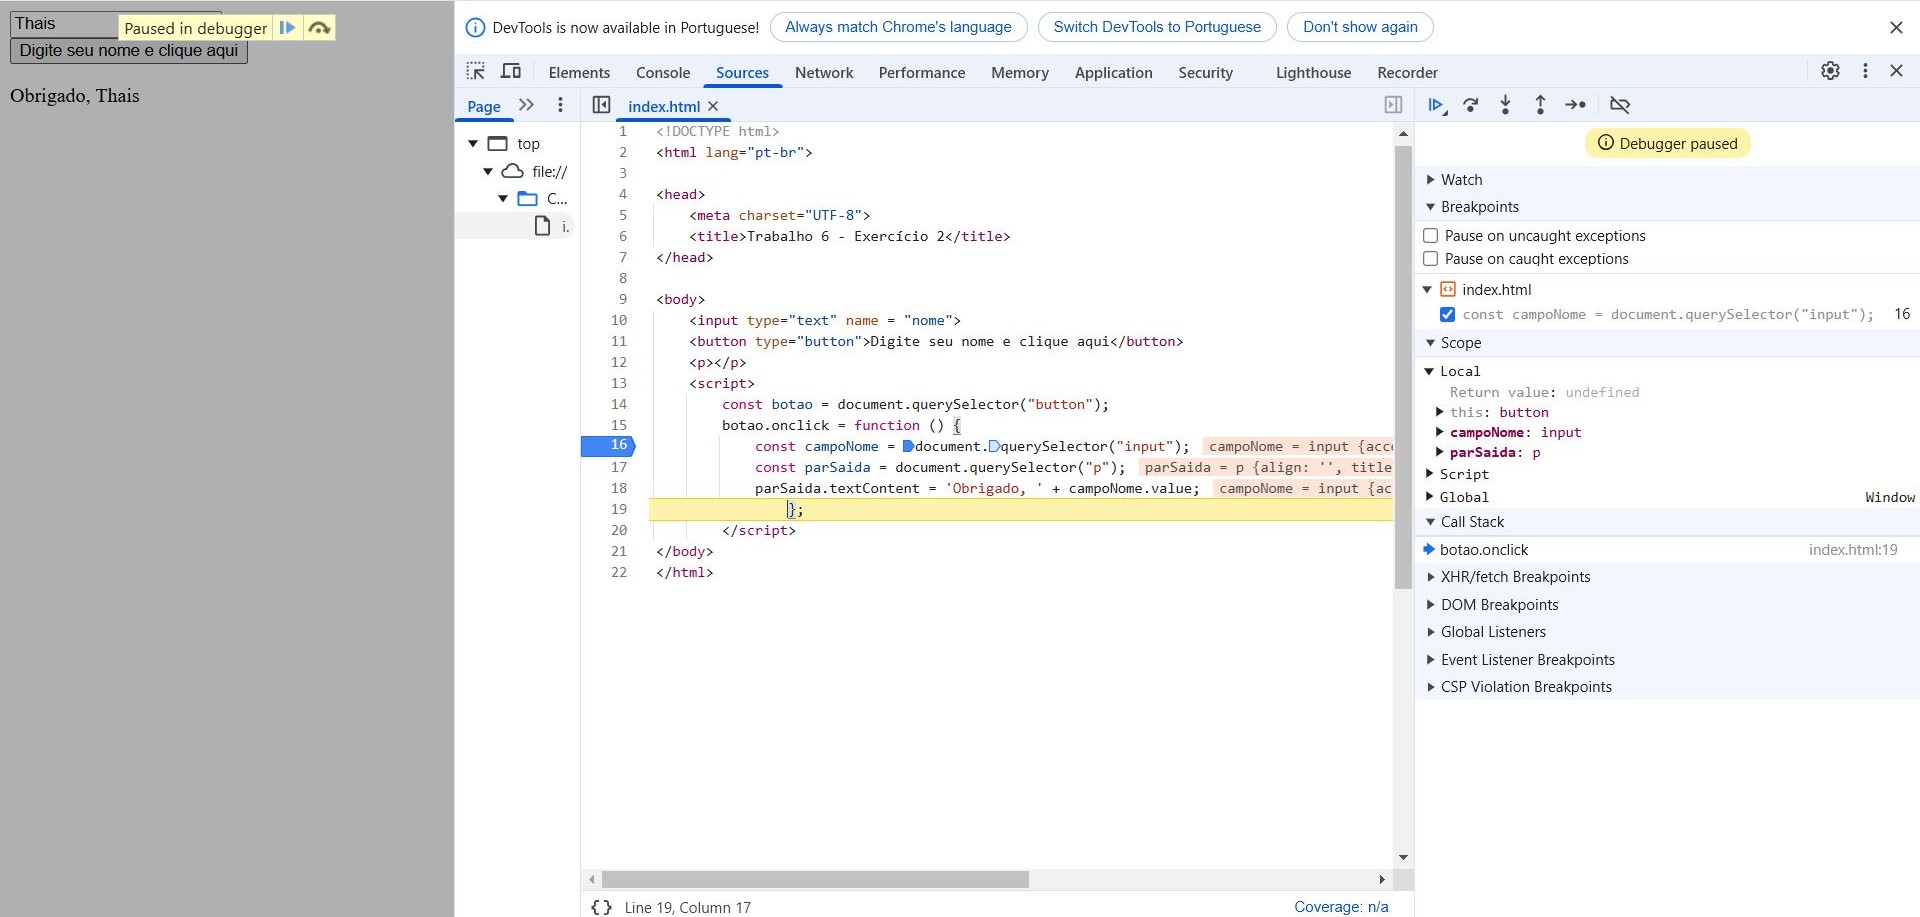Click Always match Chrome's language
Image resolution: width=1920 pixels, height=917 pixels.
point(898,27)
